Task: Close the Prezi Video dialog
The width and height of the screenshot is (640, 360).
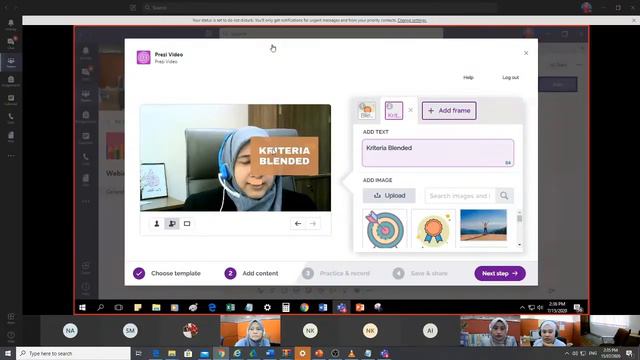Action: coord(526,53)
